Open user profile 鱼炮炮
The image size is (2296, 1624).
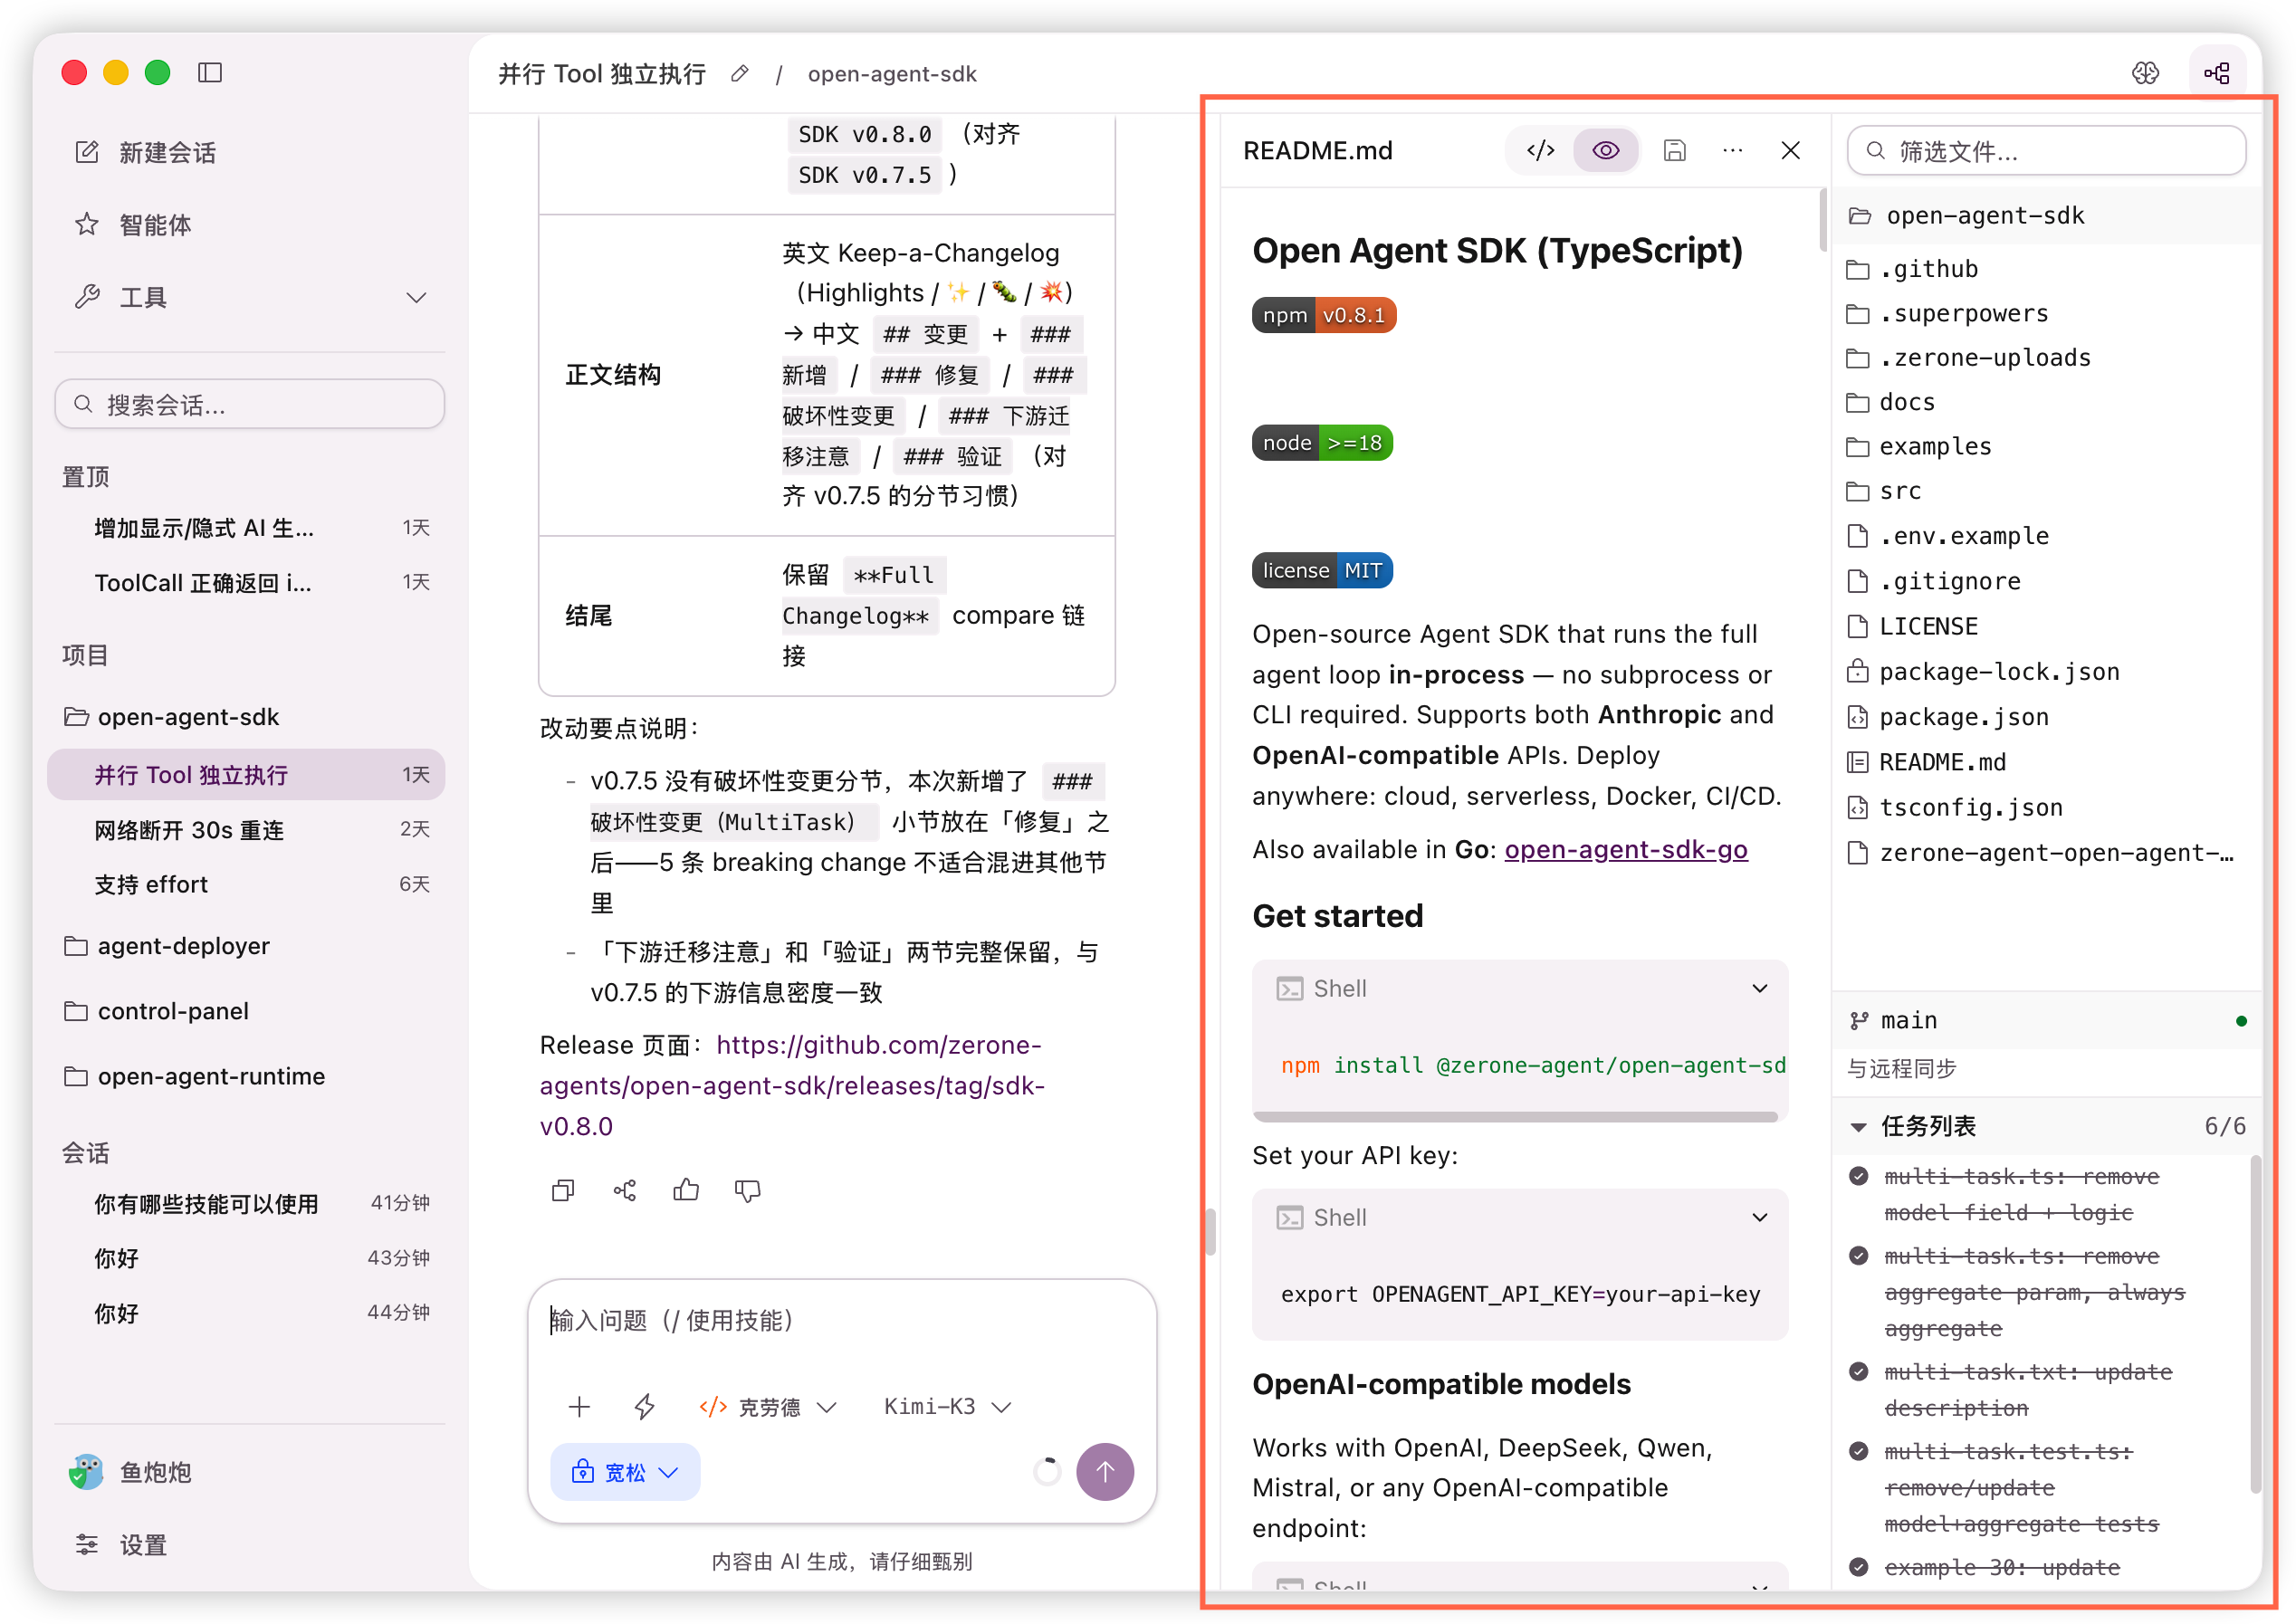point(130,1472)
